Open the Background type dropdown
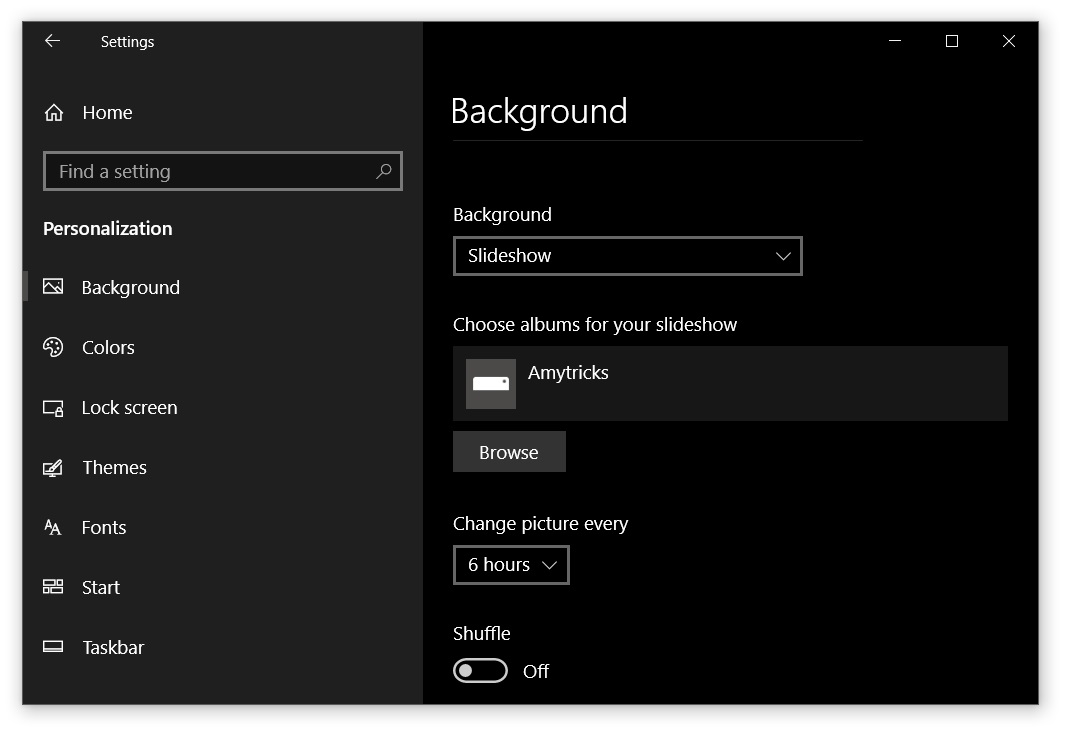The width and height of the screenshot is (1066, 729). click(628, 256)
